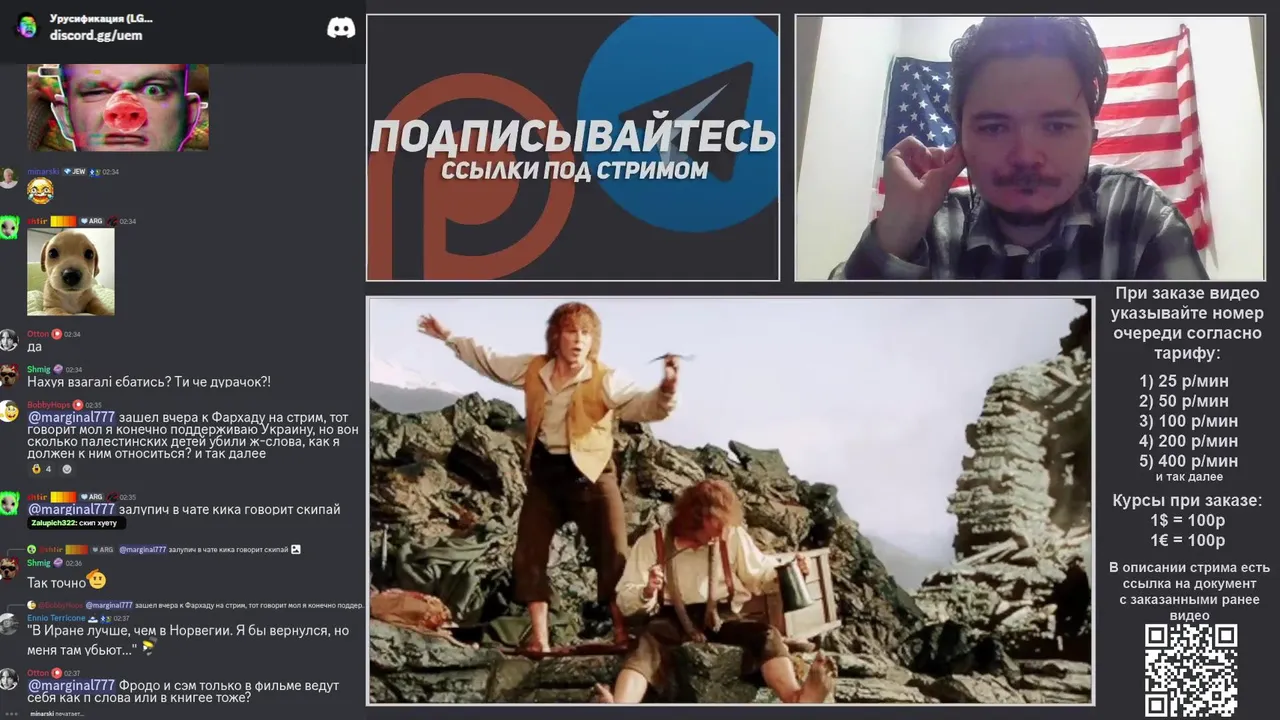Click the '4) 200 р/мин' tariff line

click(1188, 441)
